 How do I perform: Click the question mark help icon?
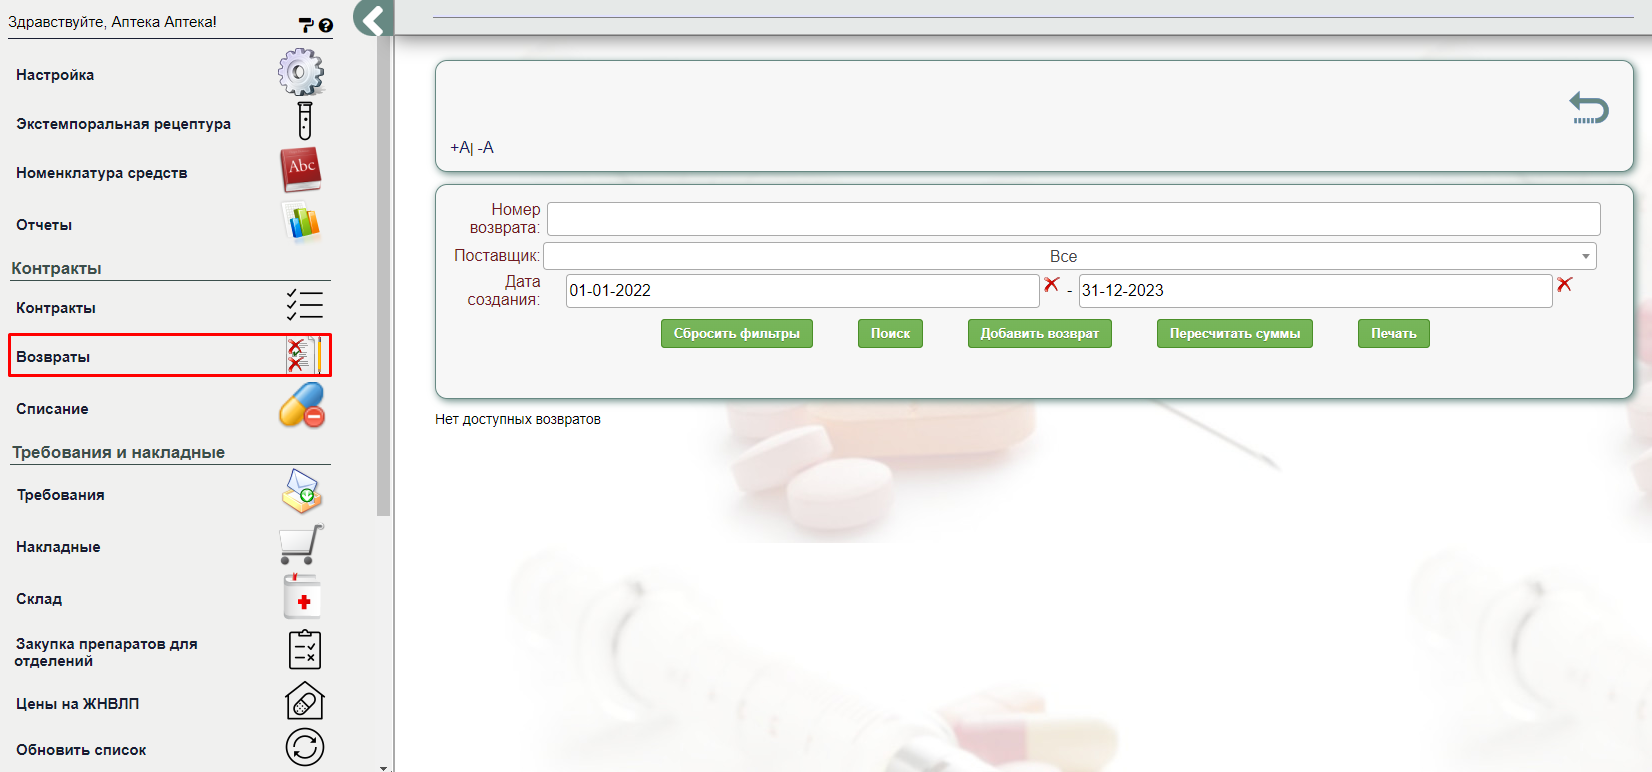(326, 26)
